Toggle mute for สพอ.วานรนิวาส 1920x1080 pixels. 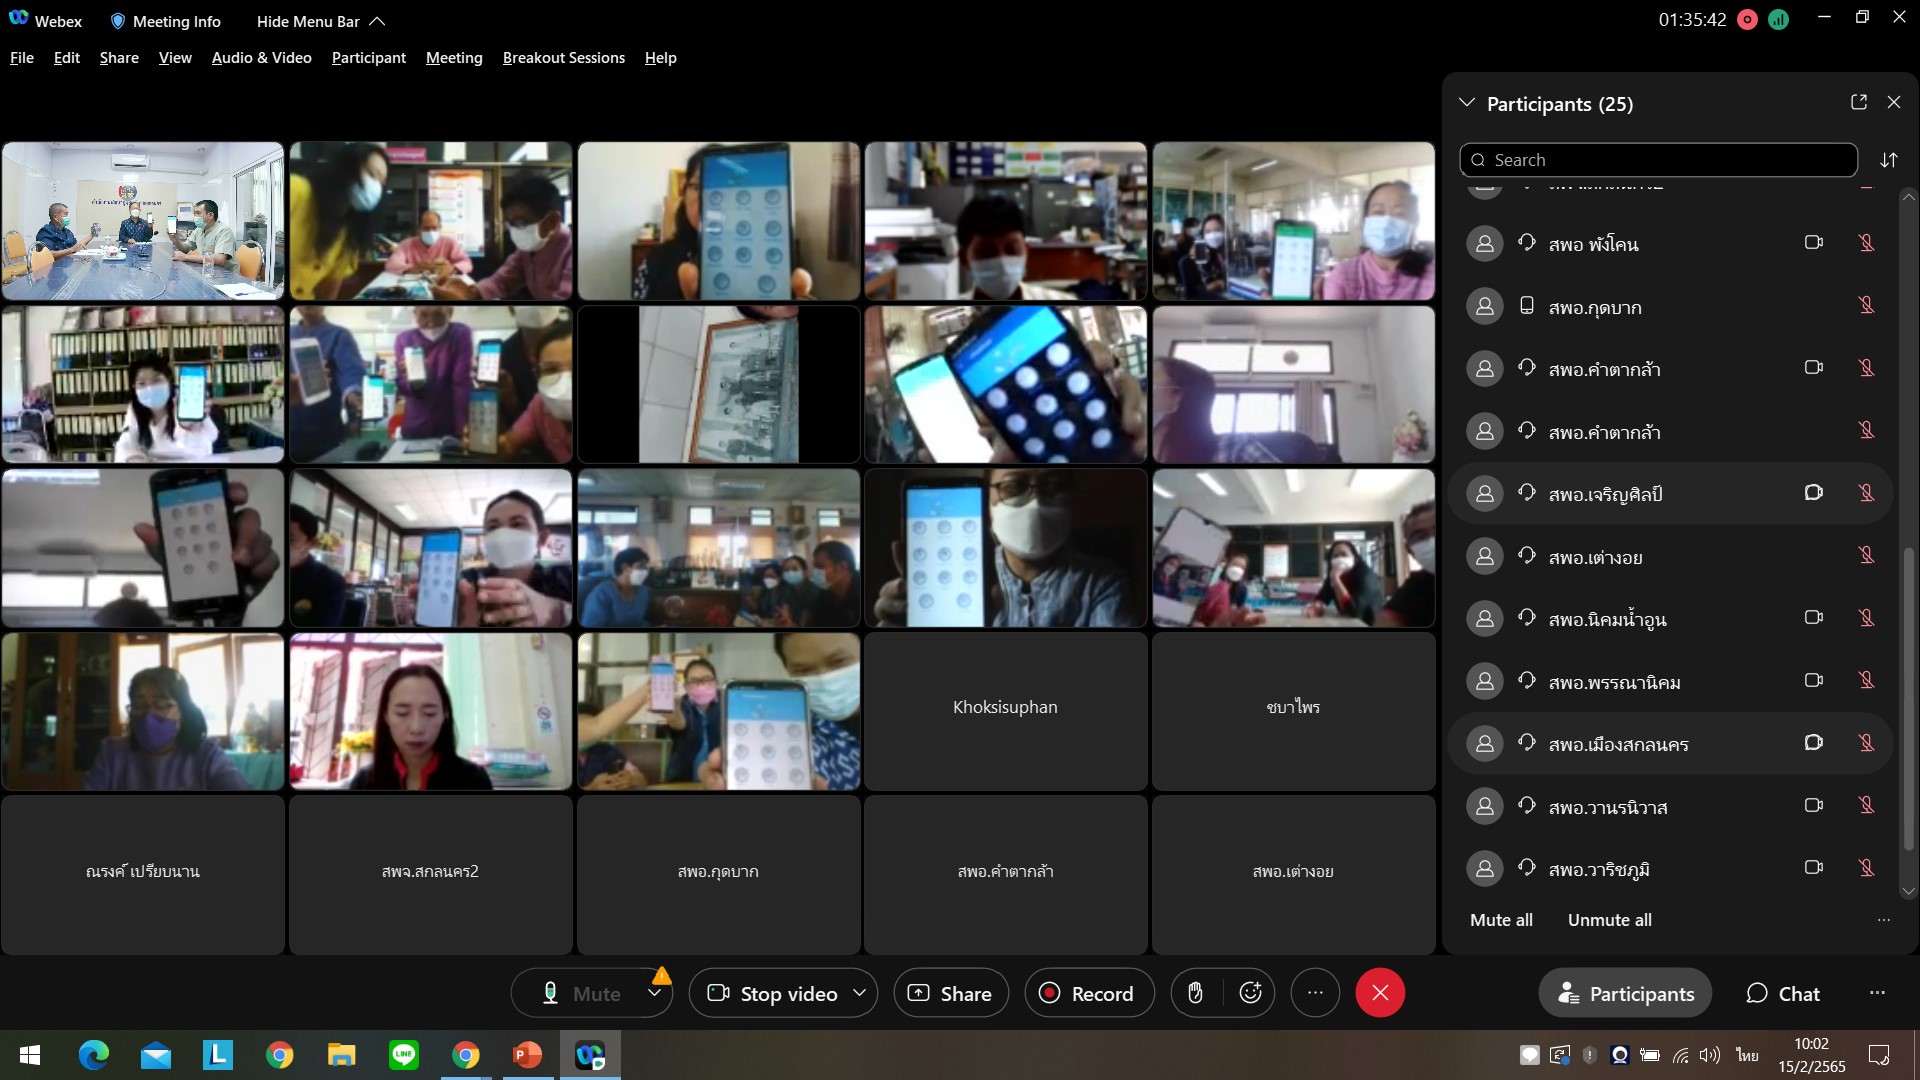[x=1866, y=806]
